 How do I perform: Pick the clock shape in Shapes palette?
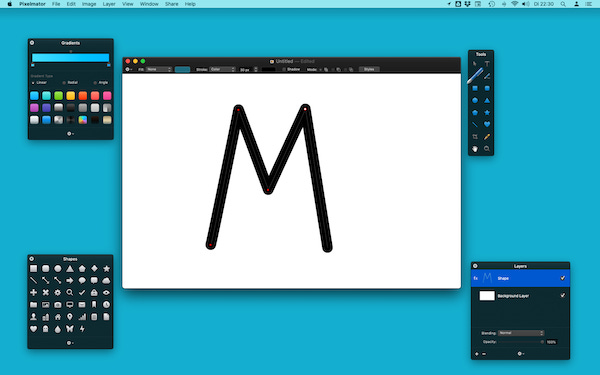pyautogui.click(x=106, y=305)
